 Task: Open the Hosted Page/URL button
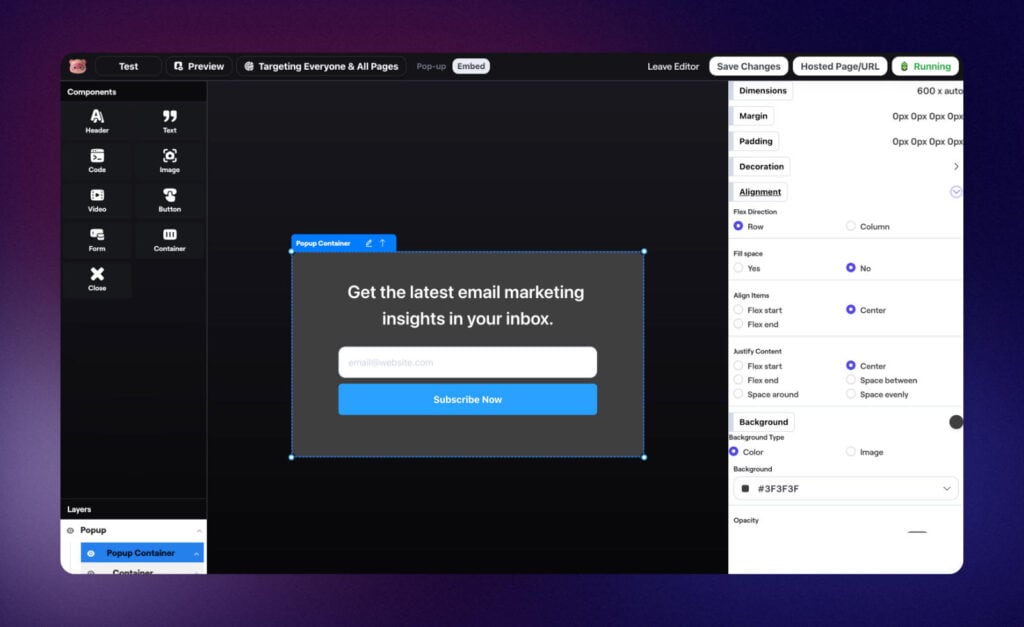tap(840, 67)
